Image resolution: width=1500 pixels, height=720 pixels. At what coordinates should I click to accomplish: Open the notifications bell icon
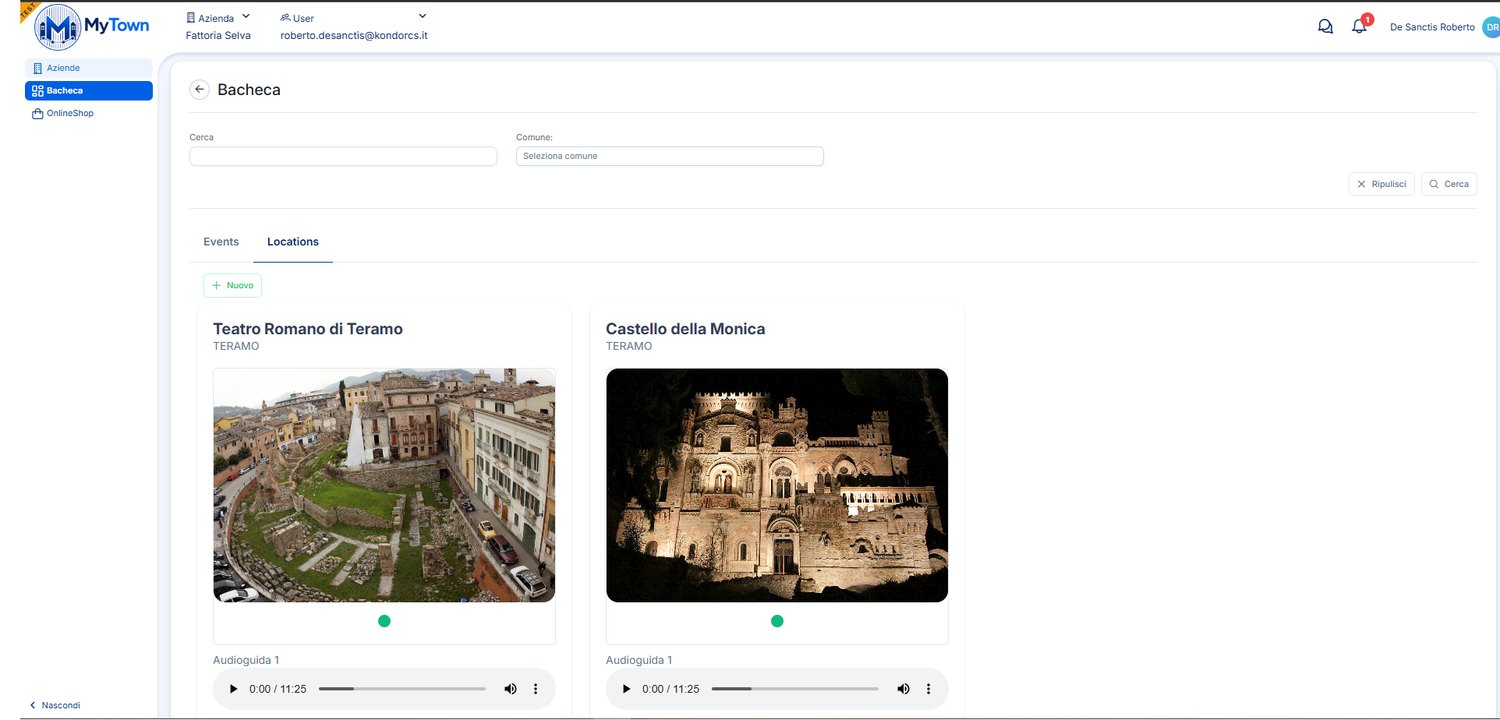[1359, 27]
